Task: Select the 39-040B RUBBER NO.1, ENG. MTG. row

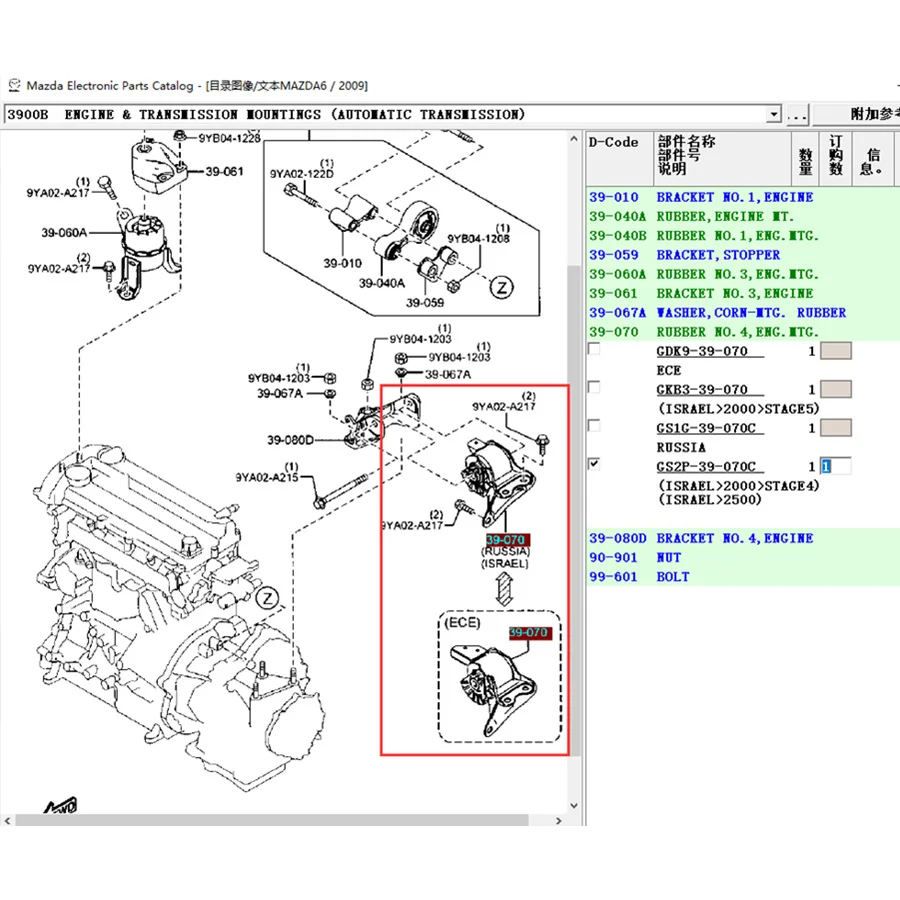Action: pyautogui.click(x=743, y=236)
